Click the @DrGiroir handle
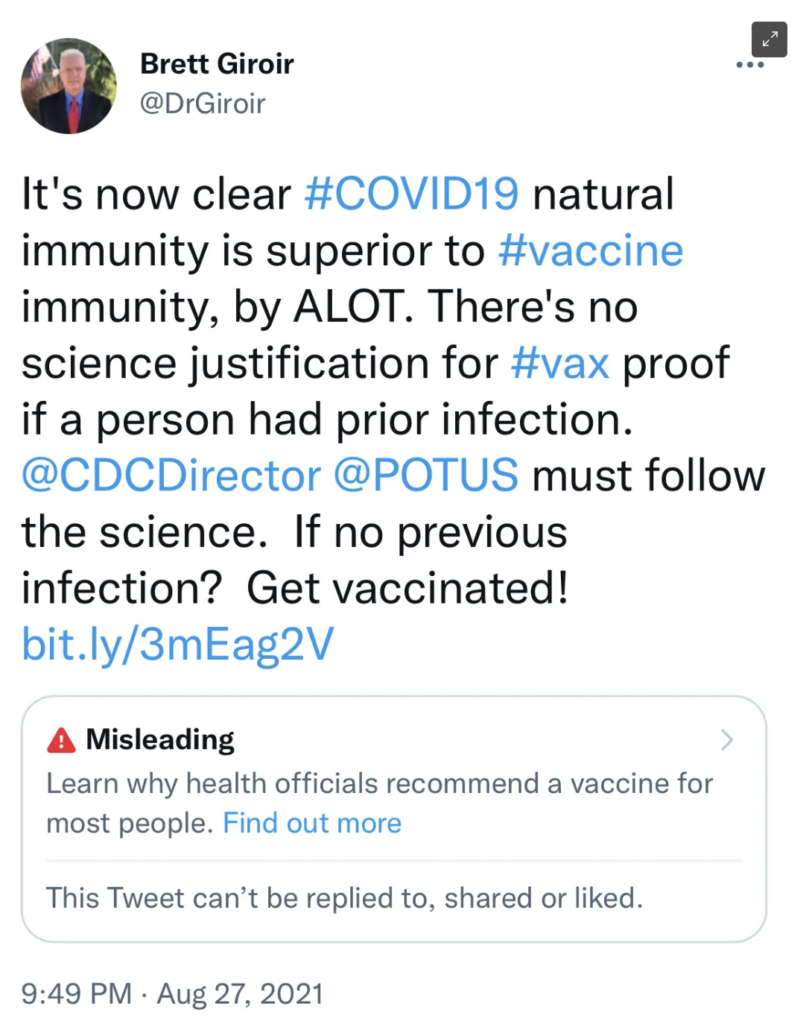The height and width of the screenshot is (1024, 806). tap(203, 102)
